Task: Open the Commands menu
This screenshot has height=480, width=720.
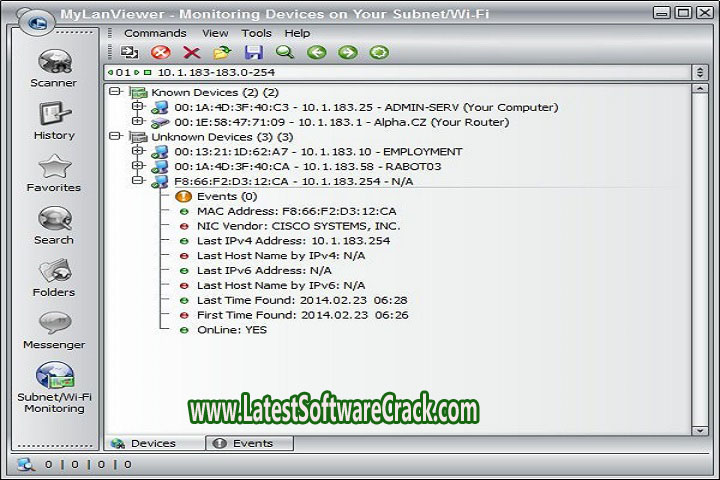Action: click(155, 33)
